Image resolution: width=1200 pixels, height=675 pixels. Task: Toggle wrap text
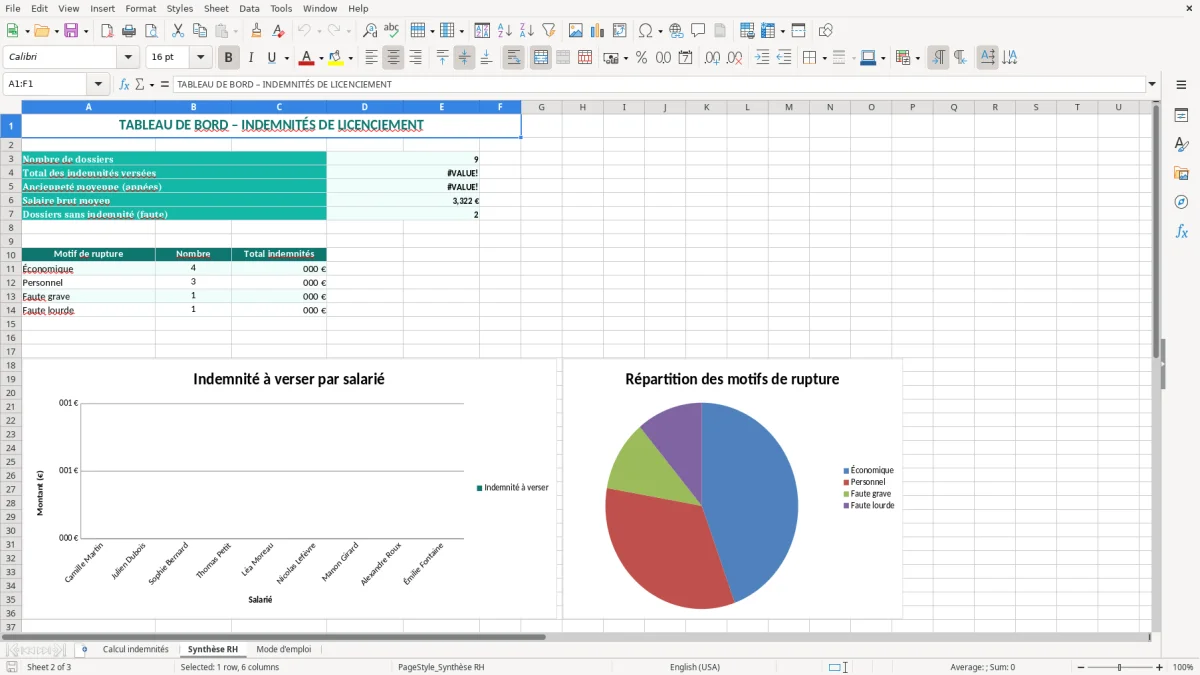[x=513, y=58]
